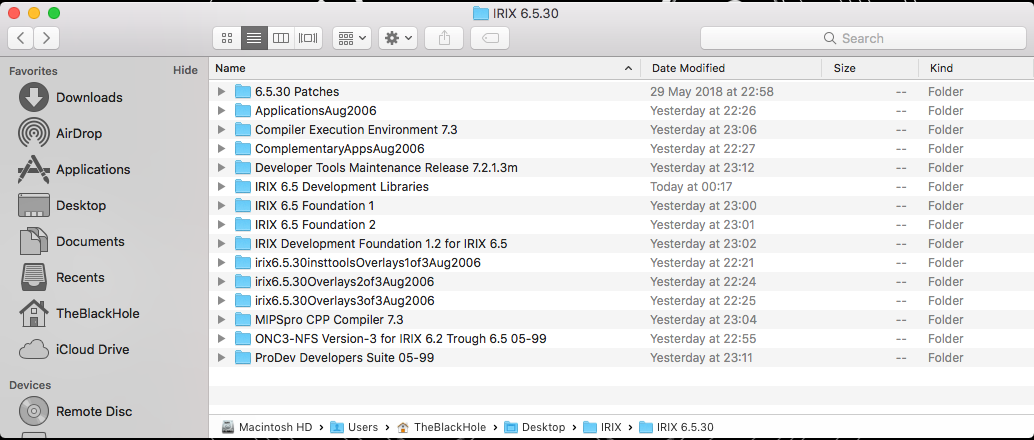1034x440 pixels.
Task: Focus the Search field
Action: [x=863, y=38]
